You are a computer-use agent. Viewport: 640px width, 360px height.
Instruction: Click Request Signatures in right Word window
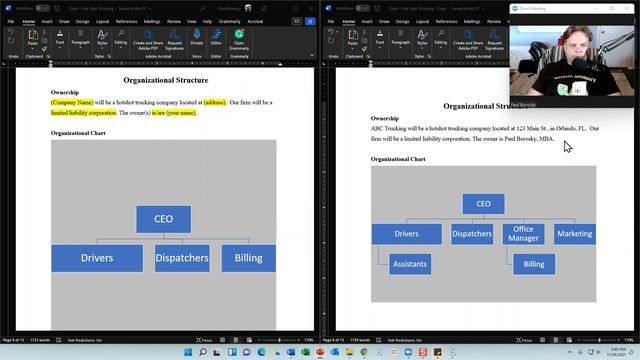tap(494, 40)
